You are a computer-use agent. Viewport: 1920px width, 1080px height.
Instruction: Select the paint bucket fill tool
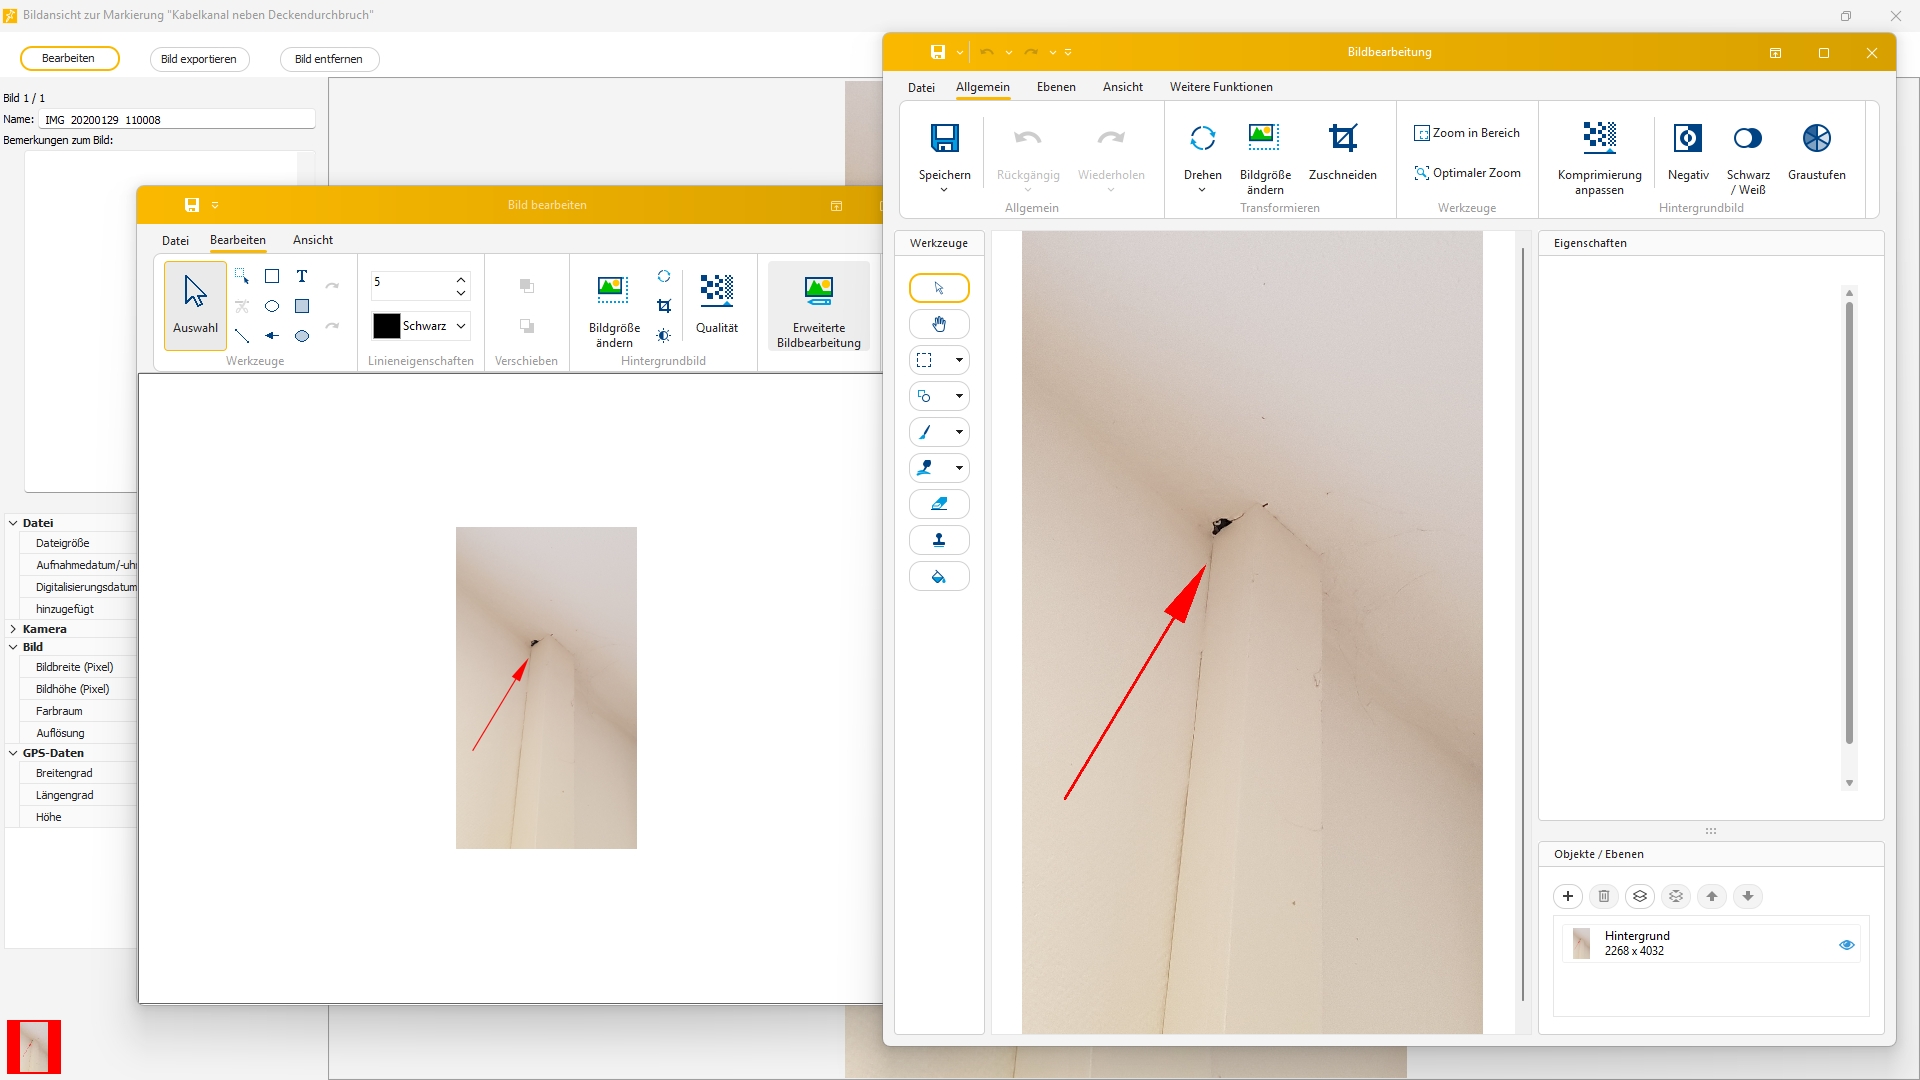[938, 577]
